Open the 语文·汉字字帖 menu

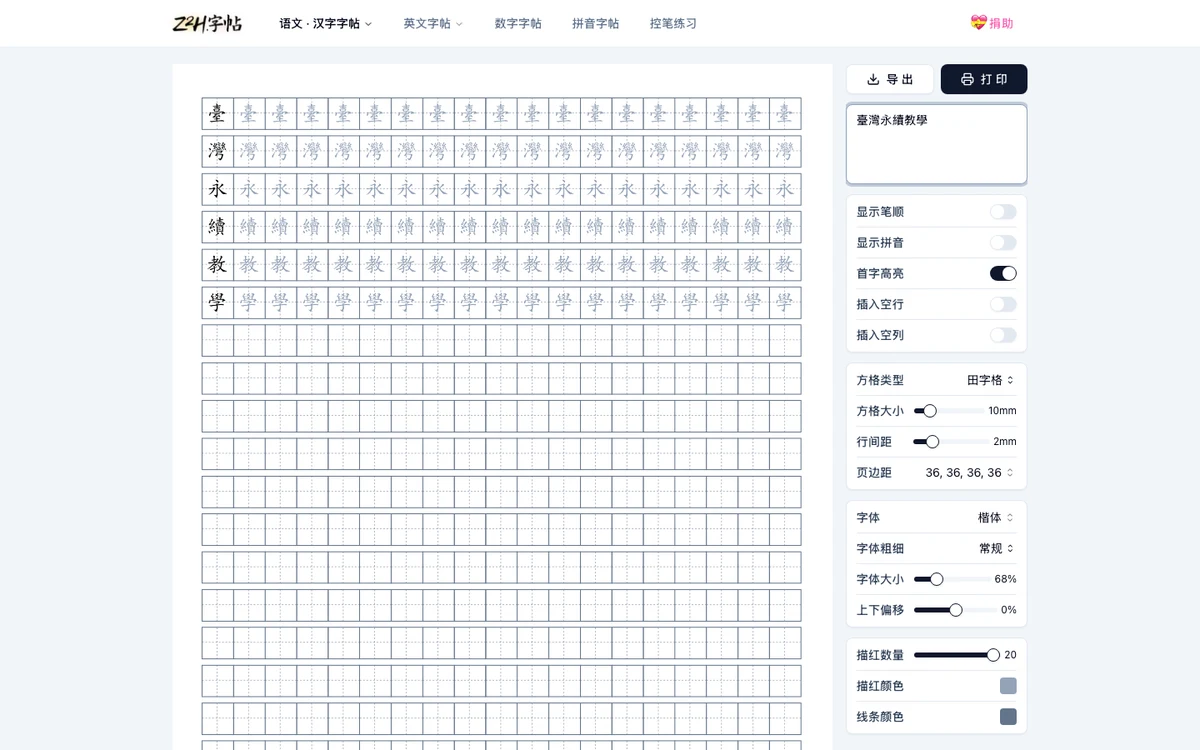[326, 23]
